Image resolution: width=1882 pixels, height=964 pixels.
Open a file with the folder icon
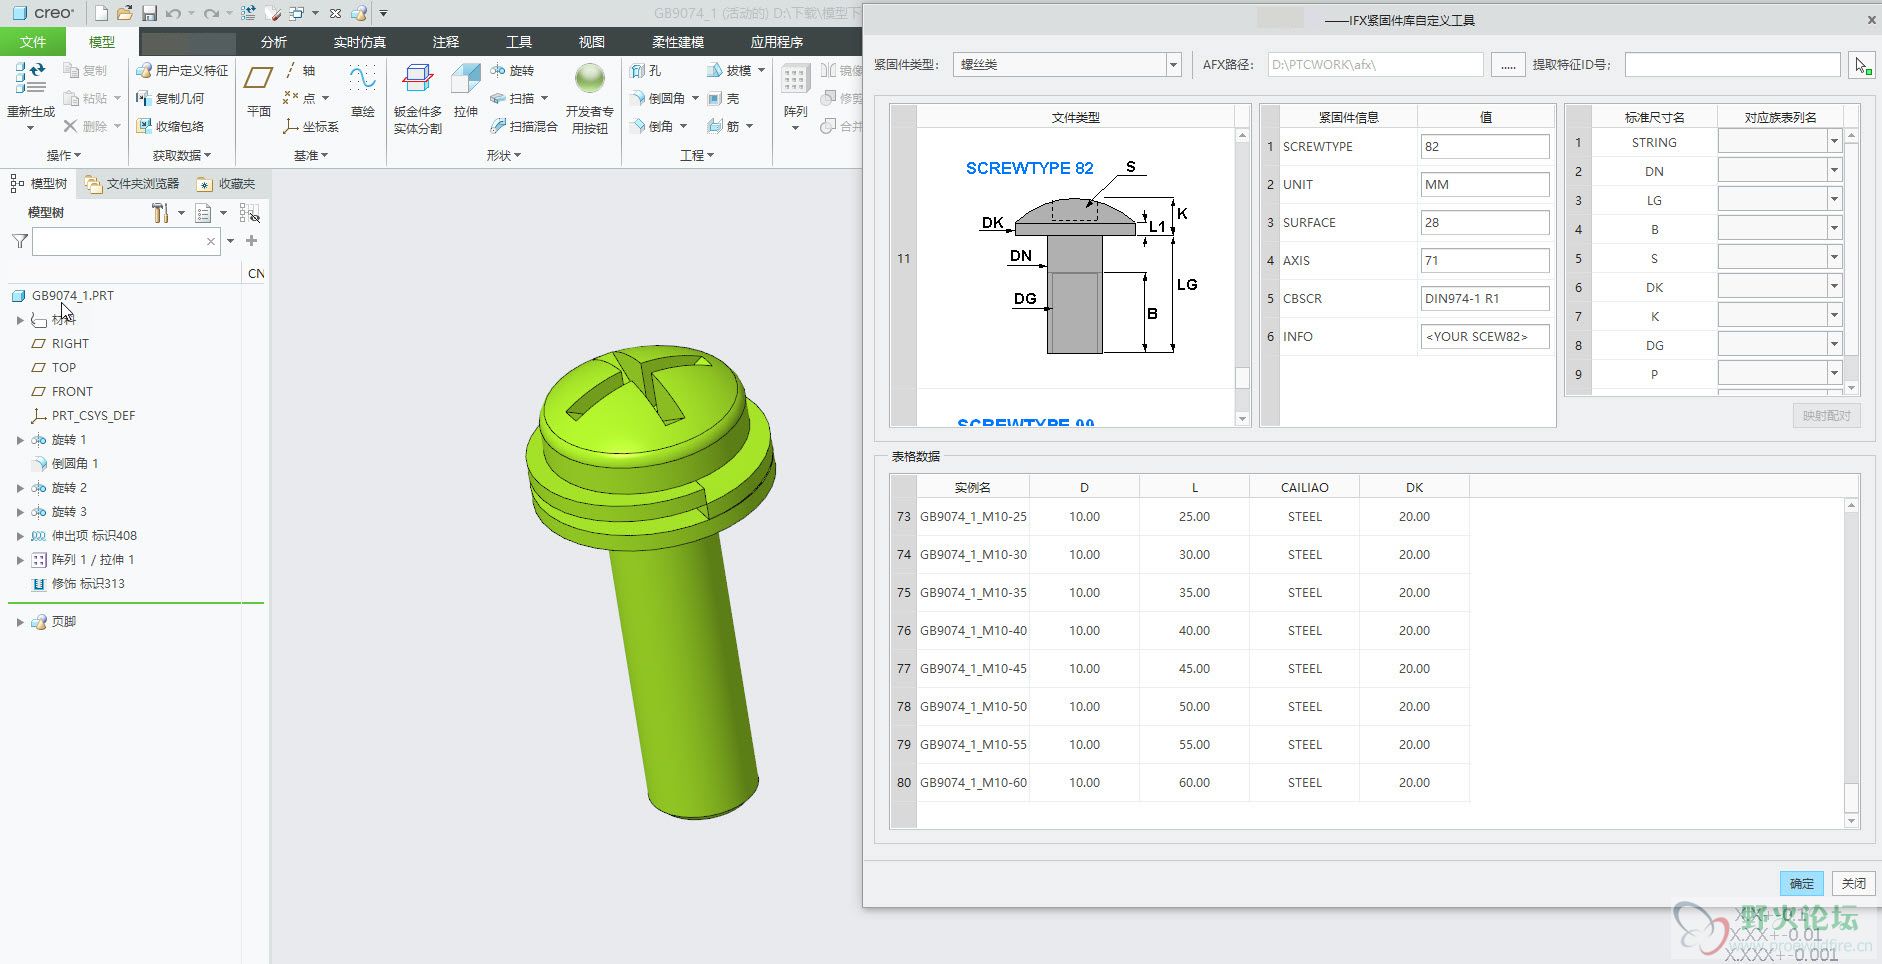click(x=124, y=13)
